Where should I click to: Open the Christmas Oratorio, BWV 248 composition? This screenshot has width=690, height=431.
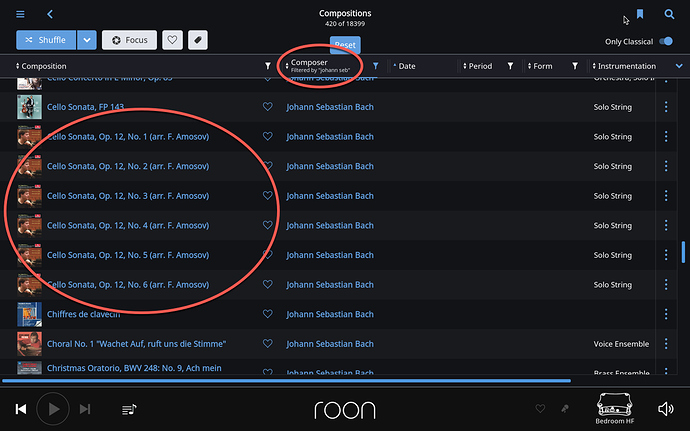pos(134,368)
